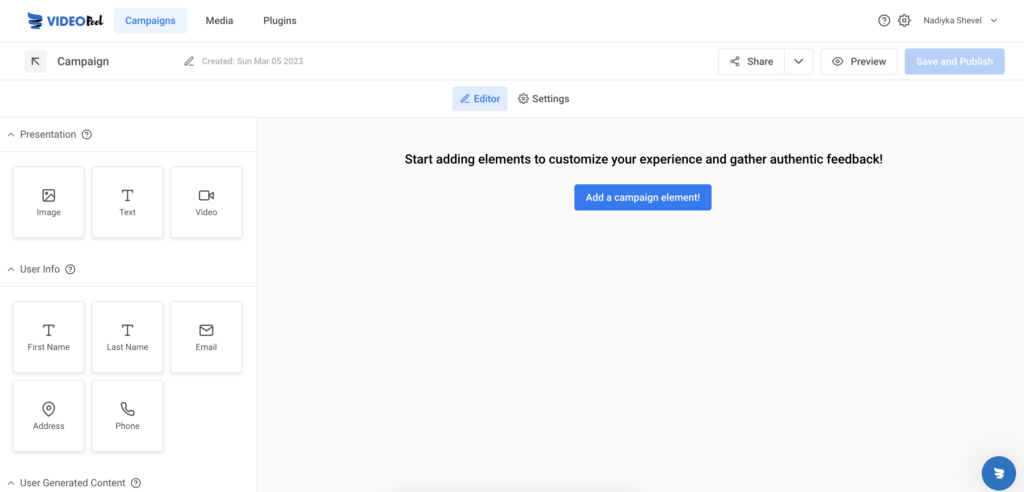This screenshot has height=492, width=1024.
Task: Collapse the User Info section
Action: [11, 269]
